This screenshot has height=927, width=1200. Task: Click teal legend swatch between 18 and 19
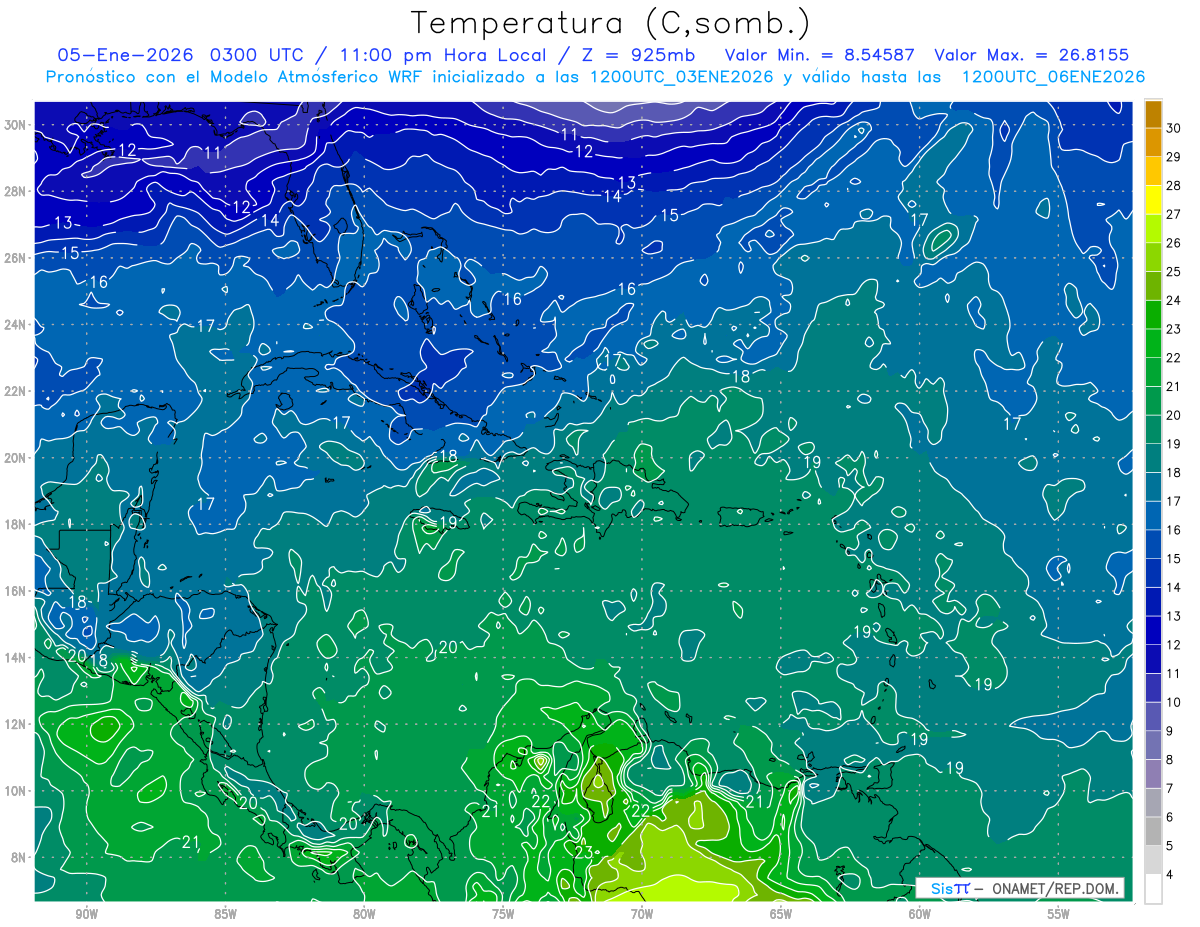click(x=1153, y=458)
